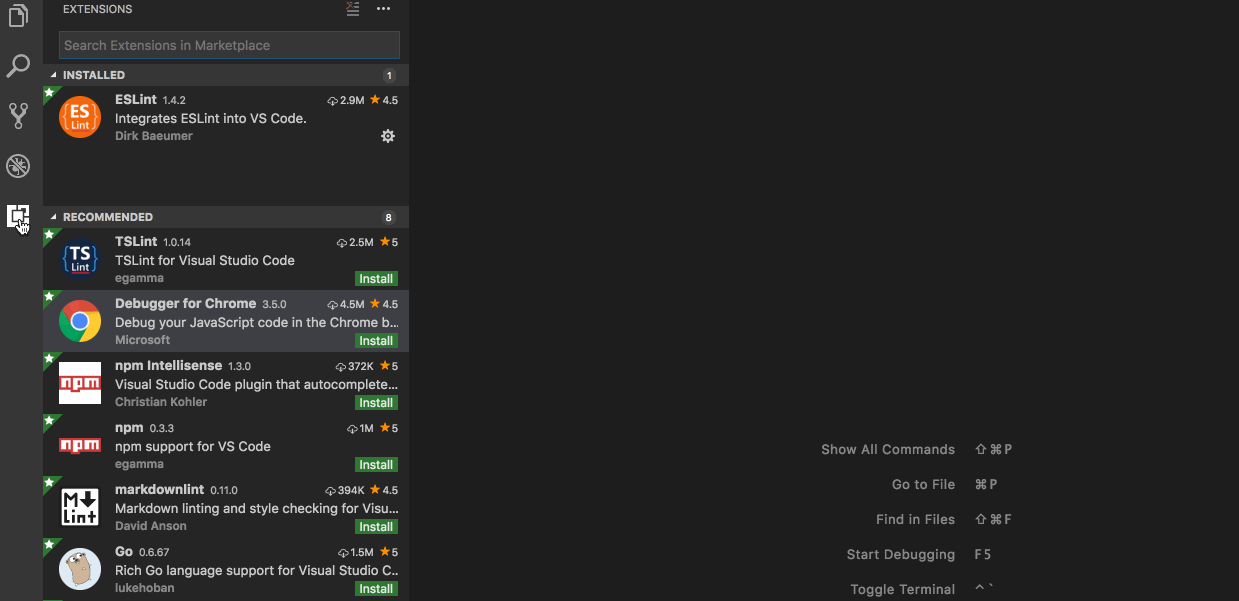This screenshot has height=601, width=1239.
Task: Click the Go gopher extension icon
Action: pos(80,569)
